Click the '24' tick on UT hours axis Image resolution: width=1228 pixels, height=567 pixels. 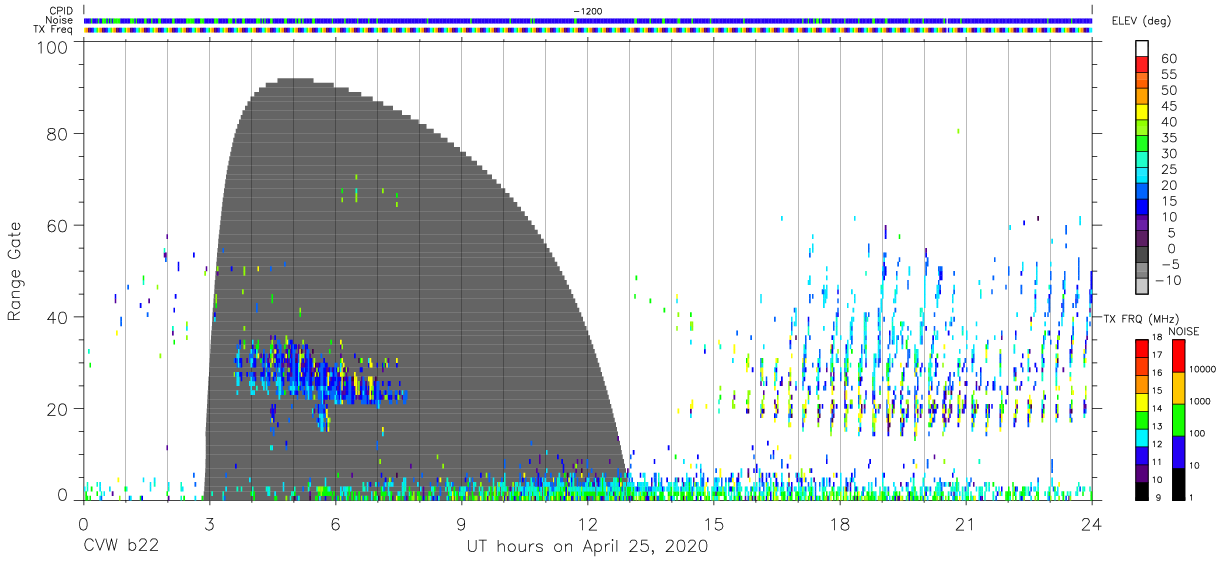1092,523
